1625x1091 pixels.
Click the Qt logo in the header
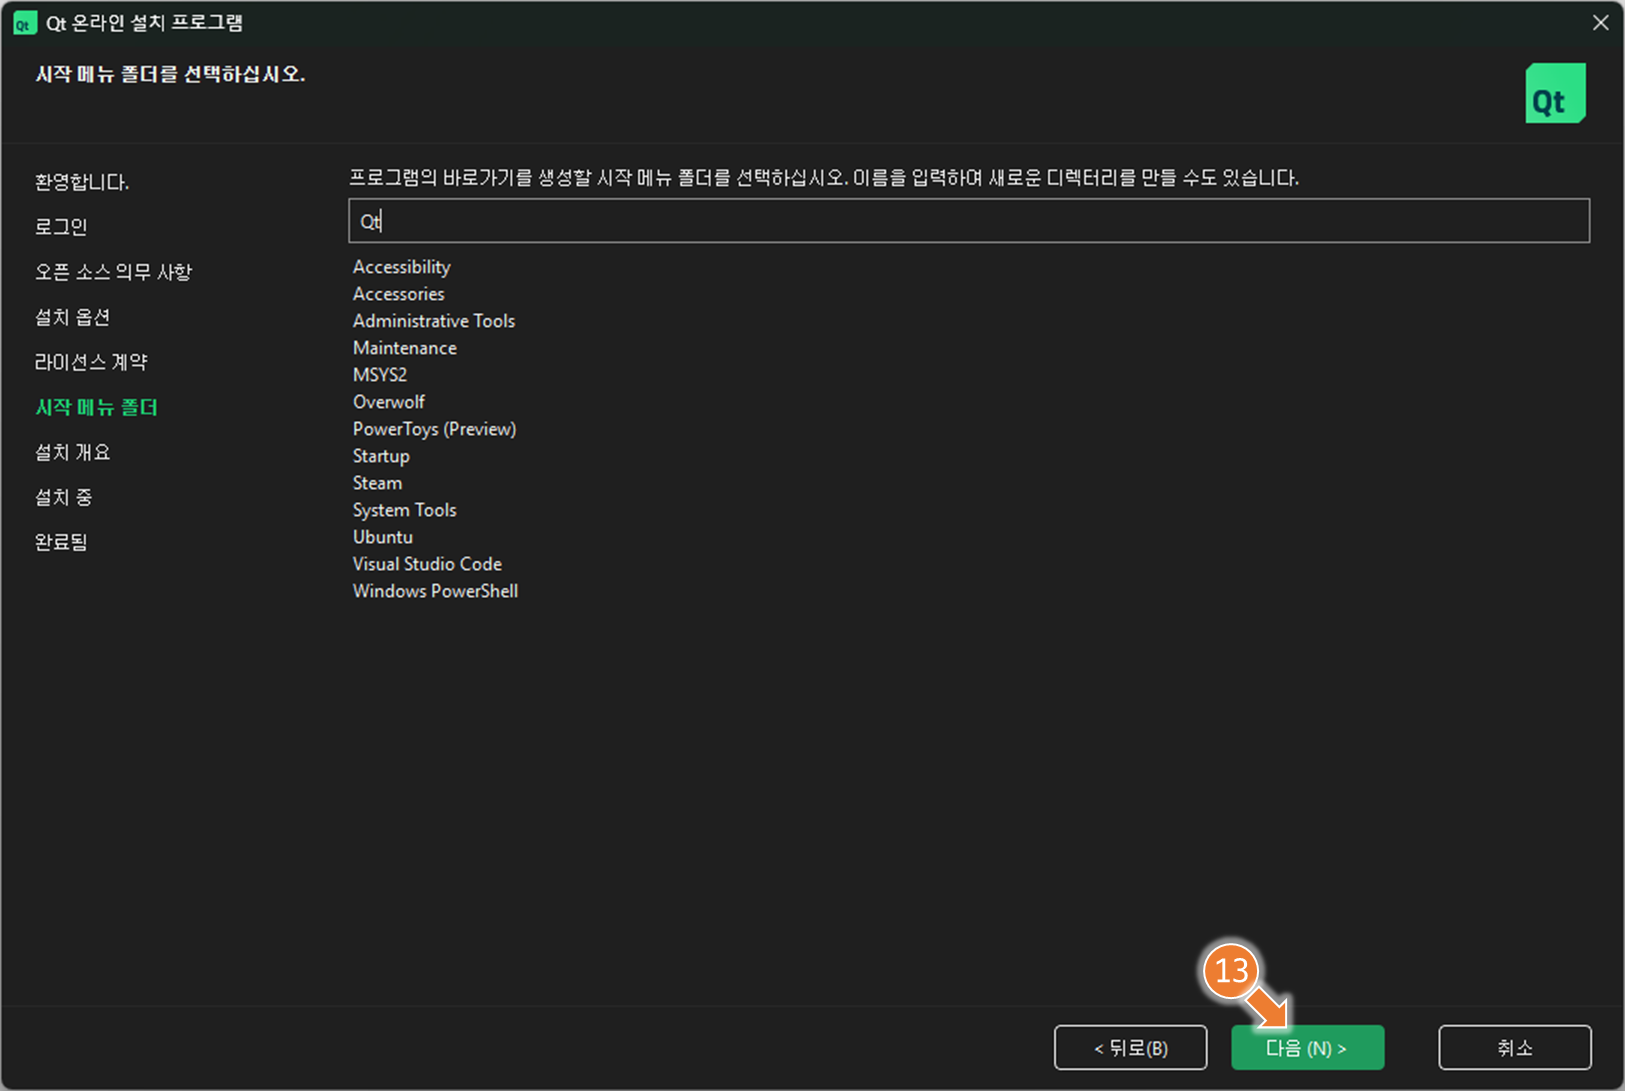pos(1555,93)
